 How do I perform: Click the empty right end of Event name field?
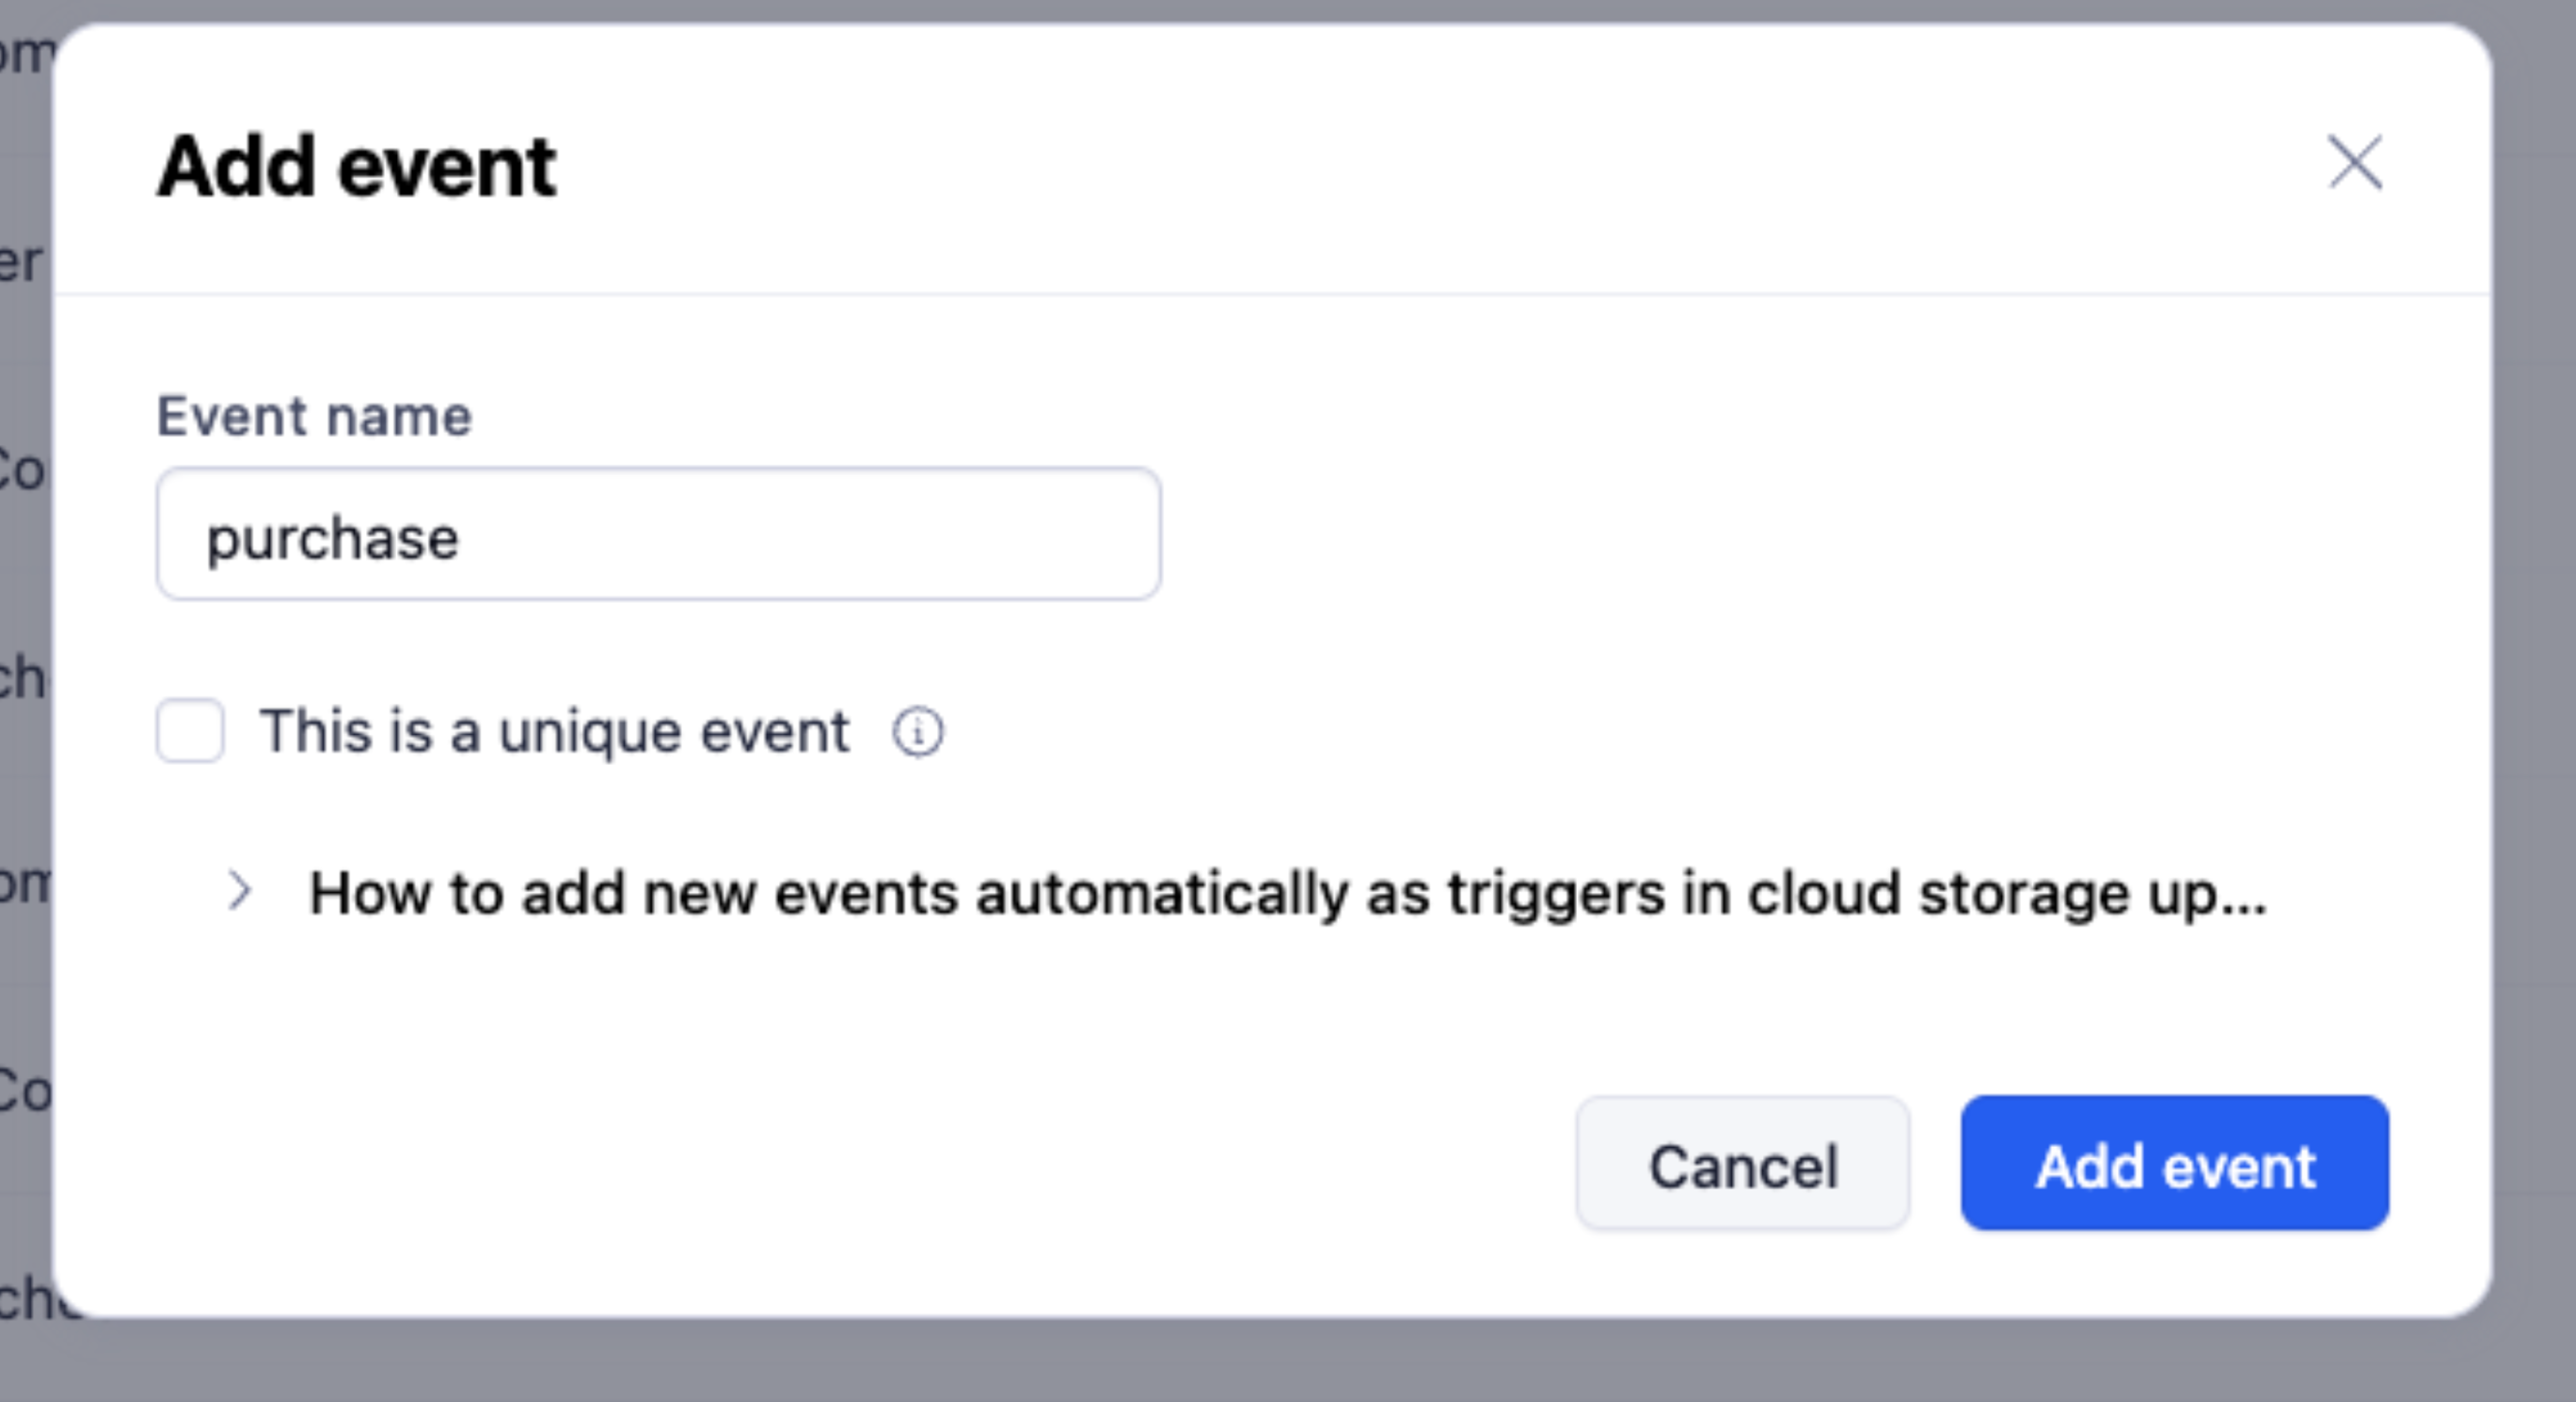[x=1050, y=534]
